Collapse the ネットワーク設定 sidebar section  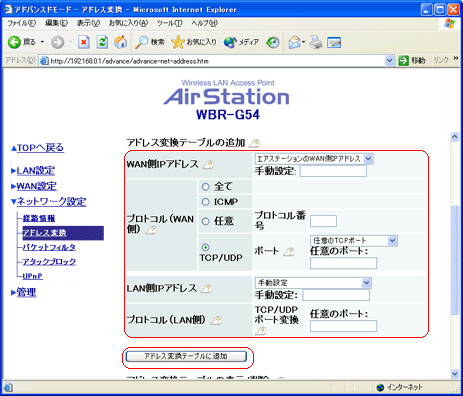click(49, 202)
